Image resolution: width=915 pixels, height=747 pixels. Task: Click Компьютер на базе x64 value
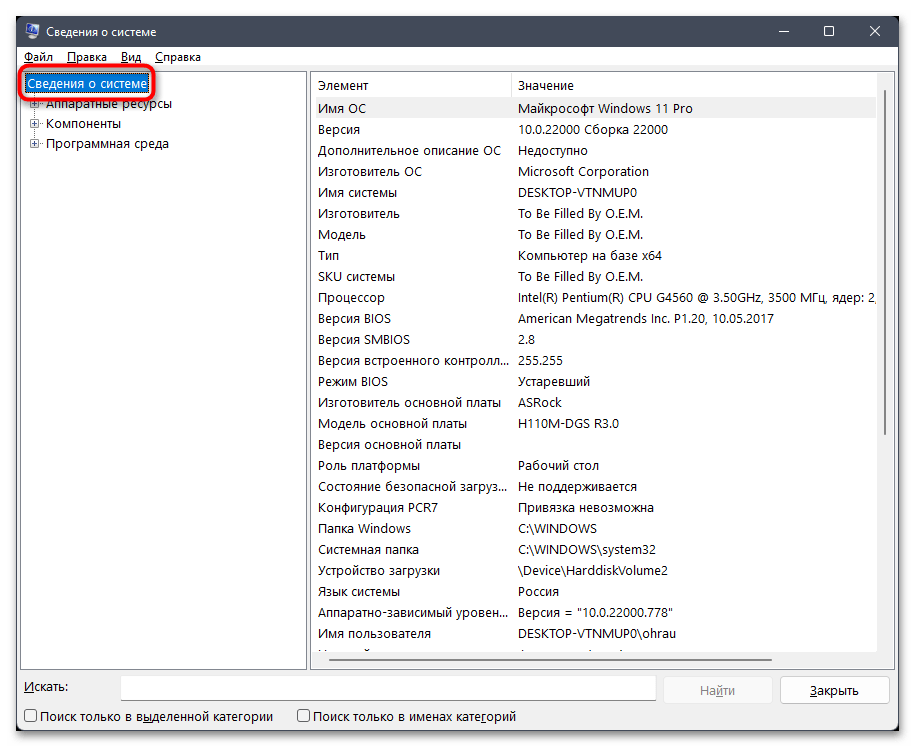590,256
